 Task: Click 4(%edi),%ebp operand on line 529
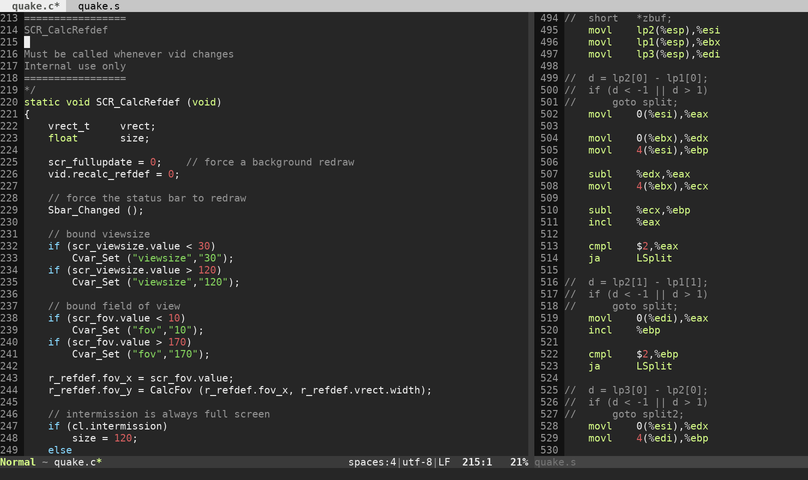point(672,438)
